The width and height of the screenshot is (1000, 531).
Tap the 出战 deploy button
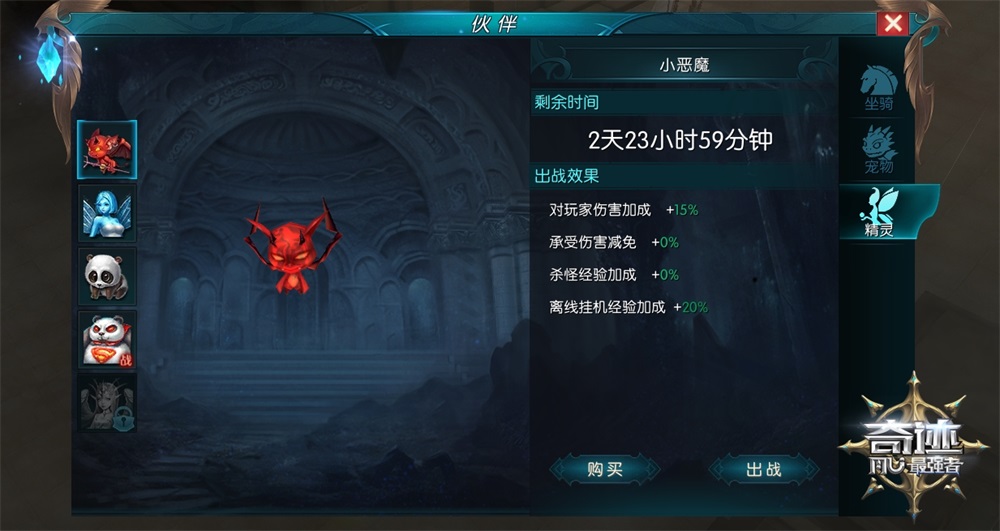click(x=763, y=470)
